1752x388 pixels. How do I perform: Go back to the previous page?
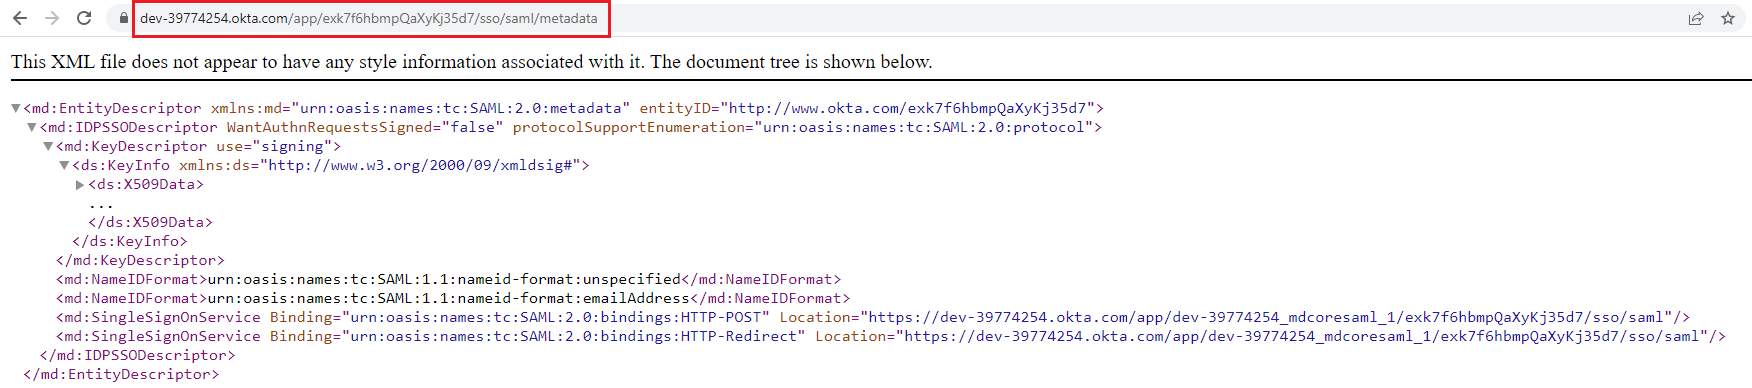pos(20,18)
